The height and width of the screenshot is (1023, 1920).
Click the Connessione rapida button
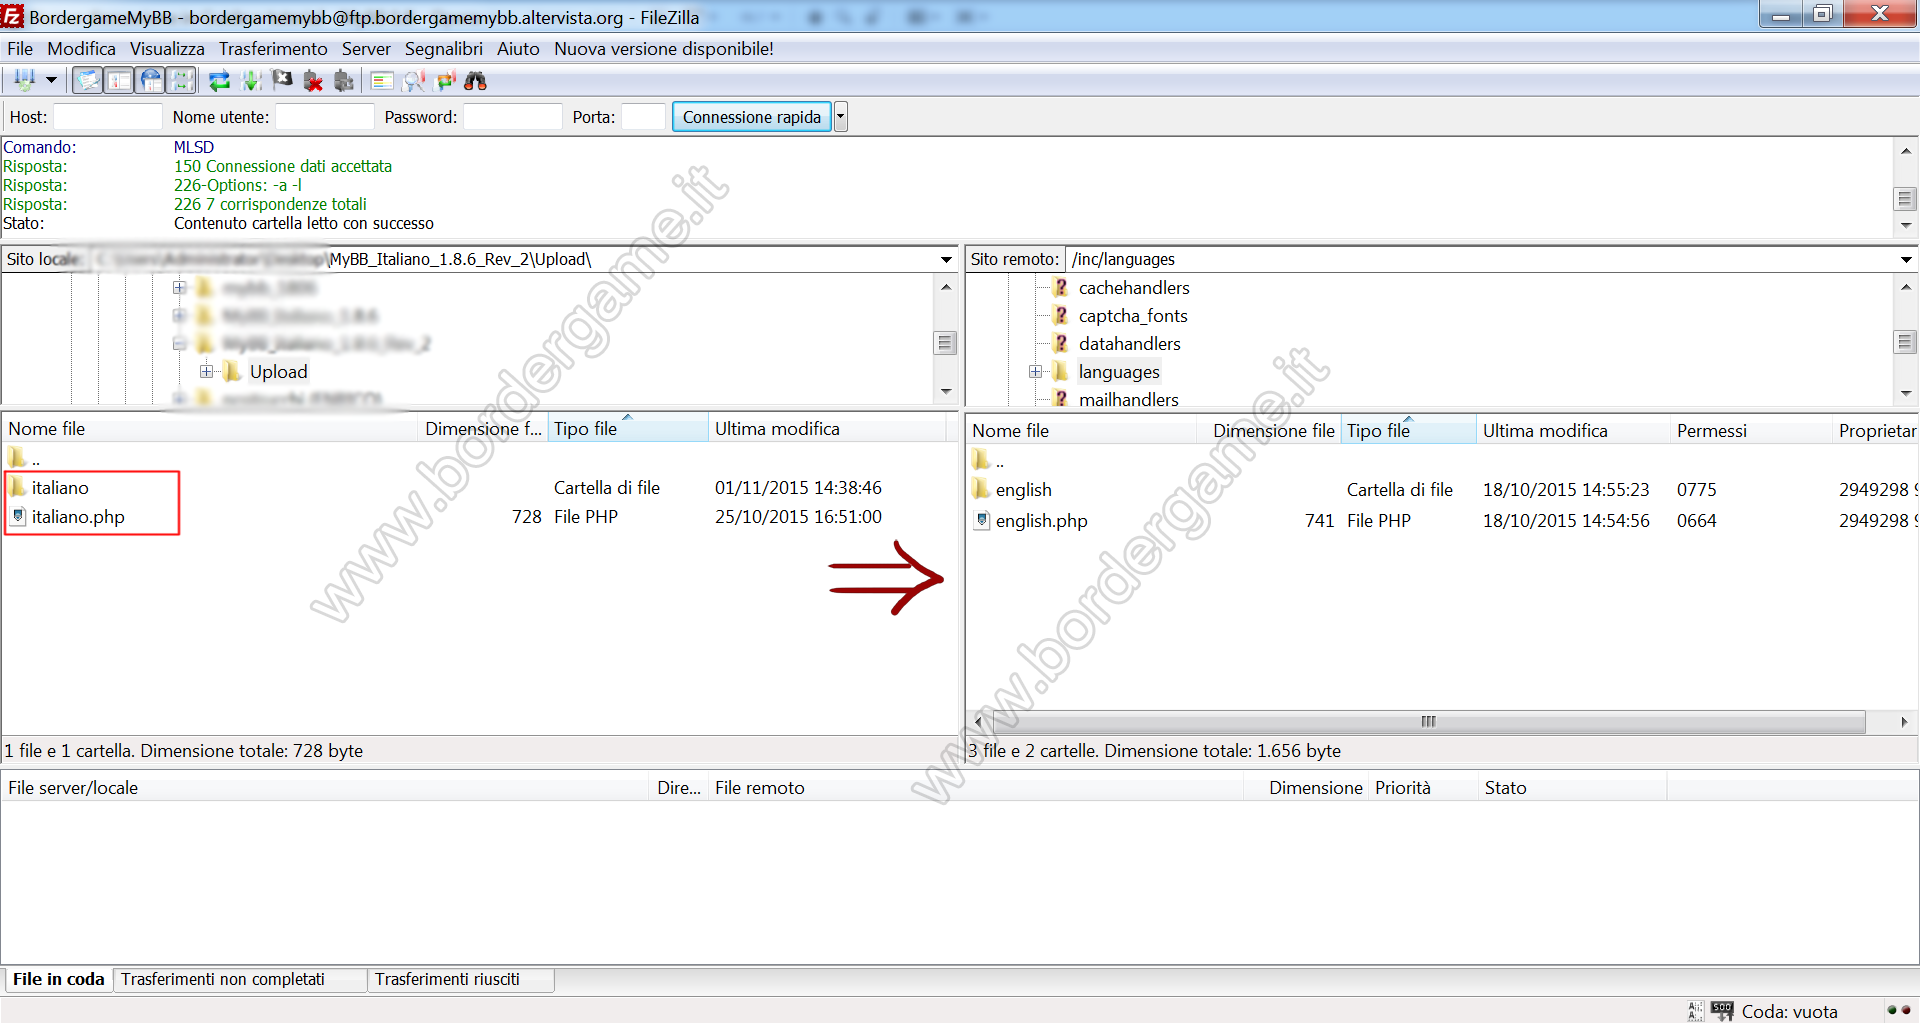pyautogui.click(x=752, y=117)
